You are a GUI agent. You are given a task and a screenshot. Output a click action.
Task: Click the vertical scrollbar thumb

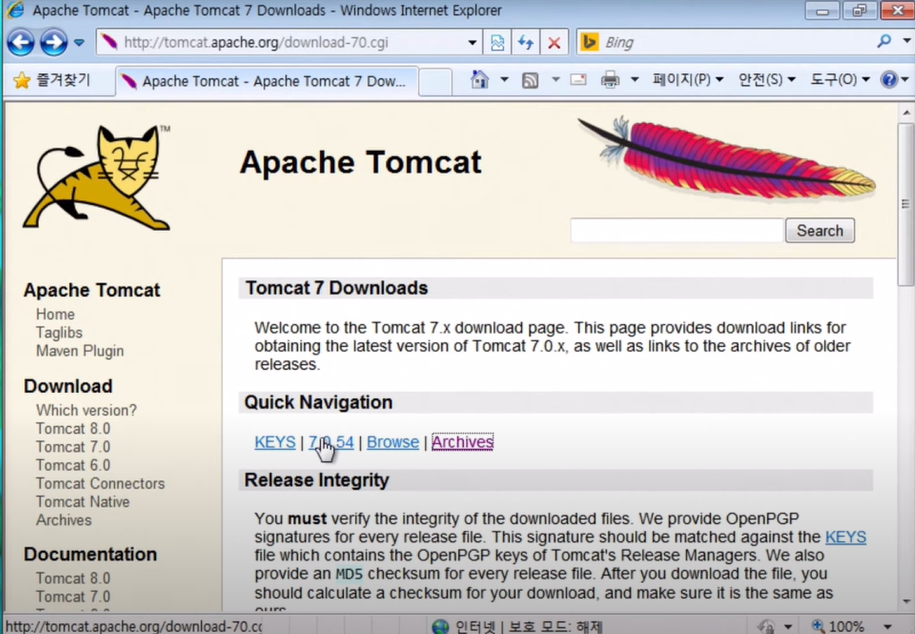906,204
